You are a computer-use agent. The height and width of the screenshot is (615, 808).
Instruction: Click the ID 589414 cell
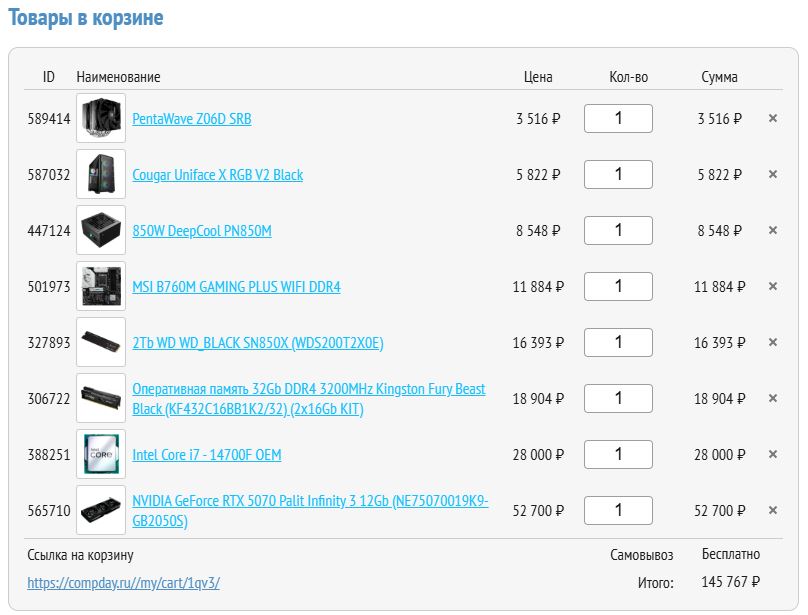pyautogui.click(x=49, y=119)
